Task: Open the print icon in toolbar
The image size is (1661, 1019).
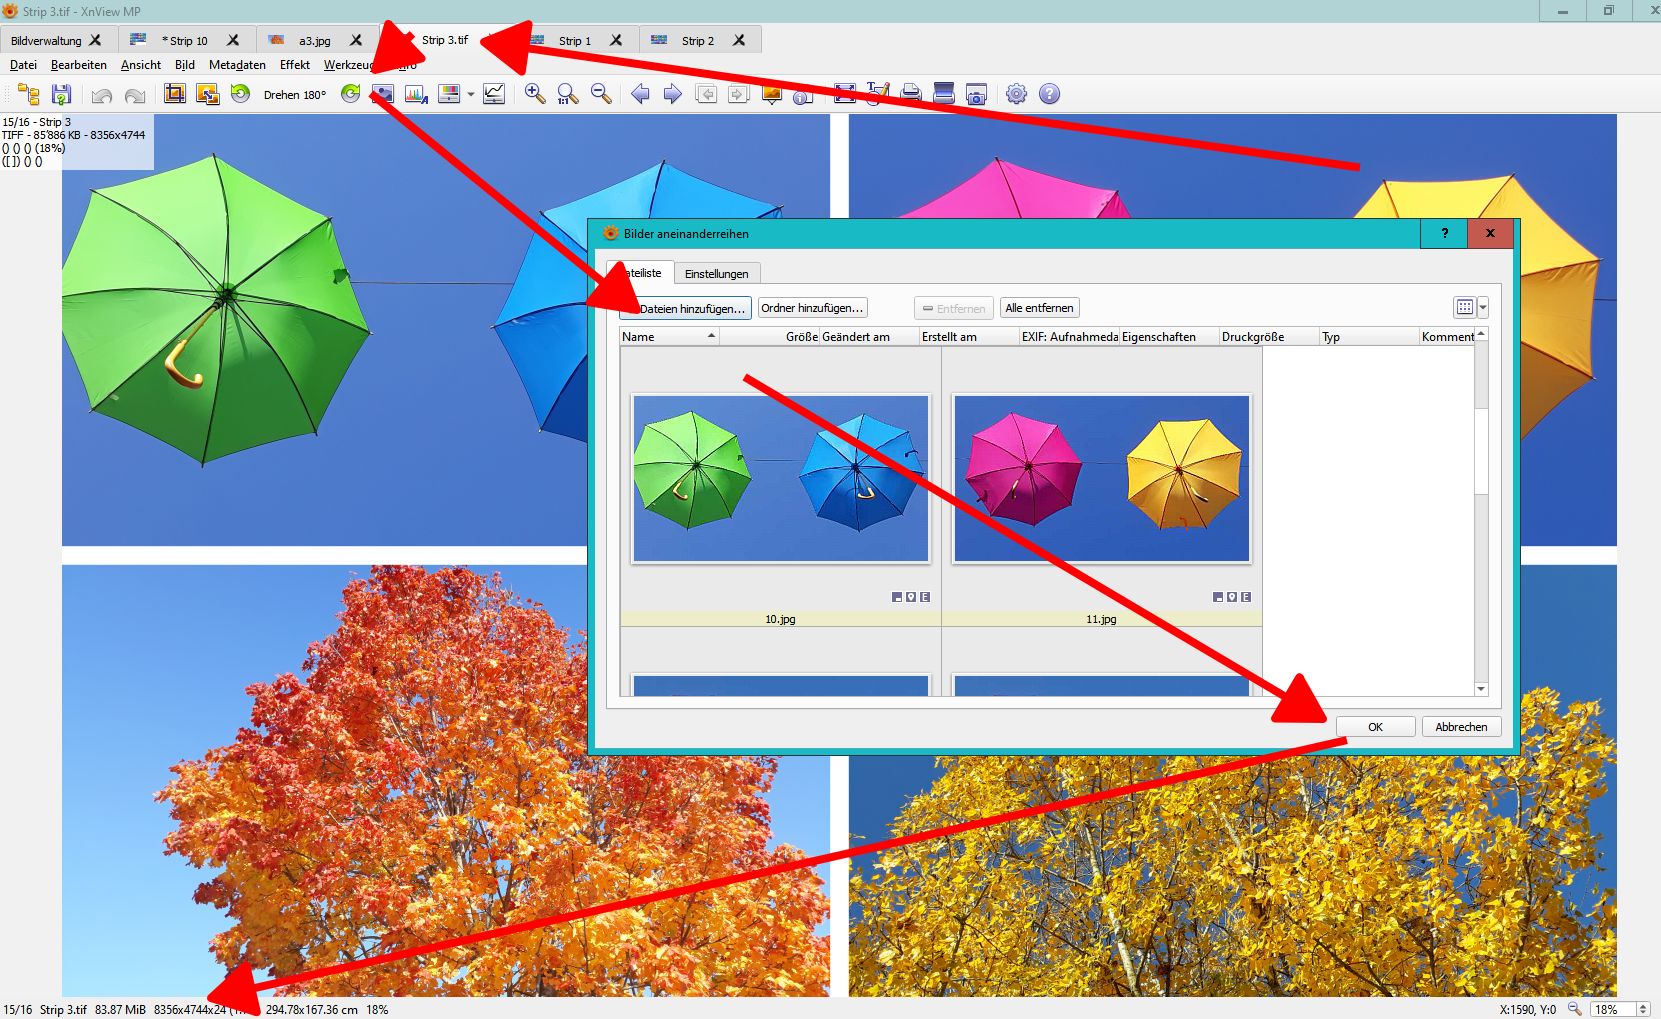Action: point(911,94)
